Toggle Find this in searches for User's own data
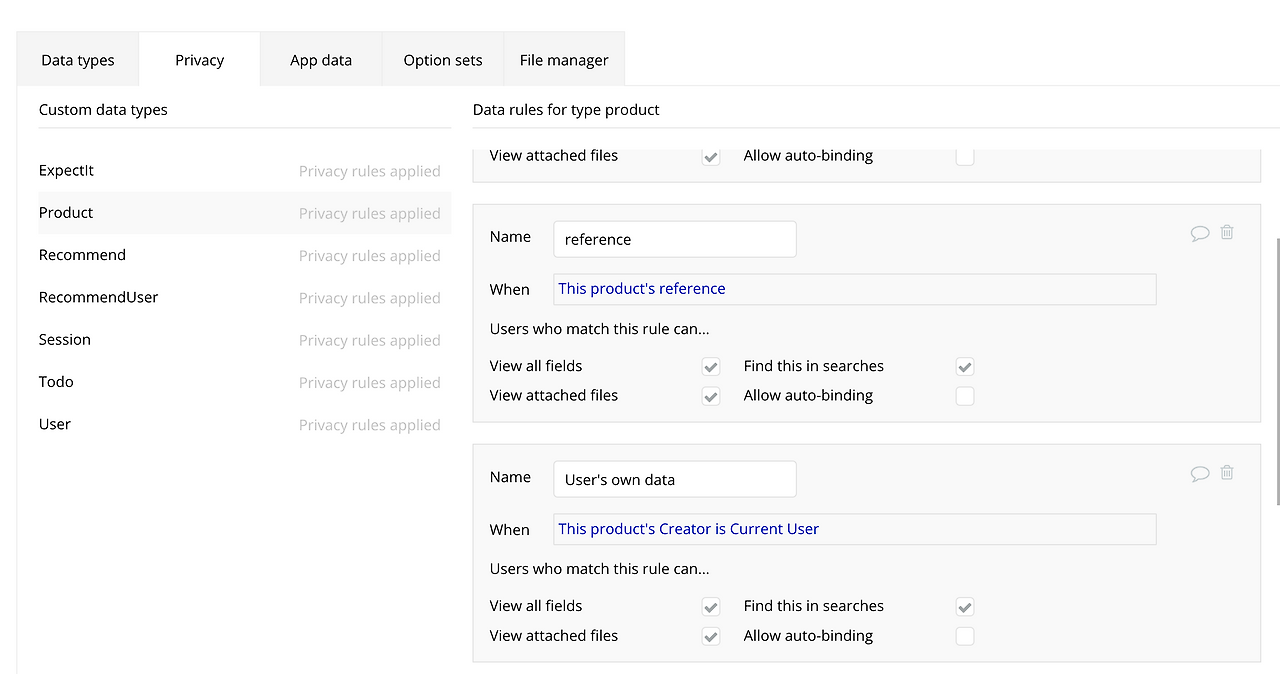Viewport: 1280px width, 674px height. tap(965, 606)
